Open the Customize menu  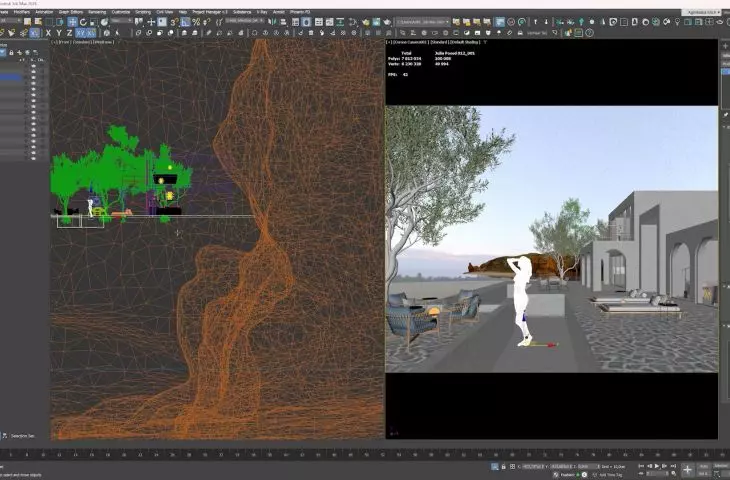pyautogui.click(x=121, y=12)
